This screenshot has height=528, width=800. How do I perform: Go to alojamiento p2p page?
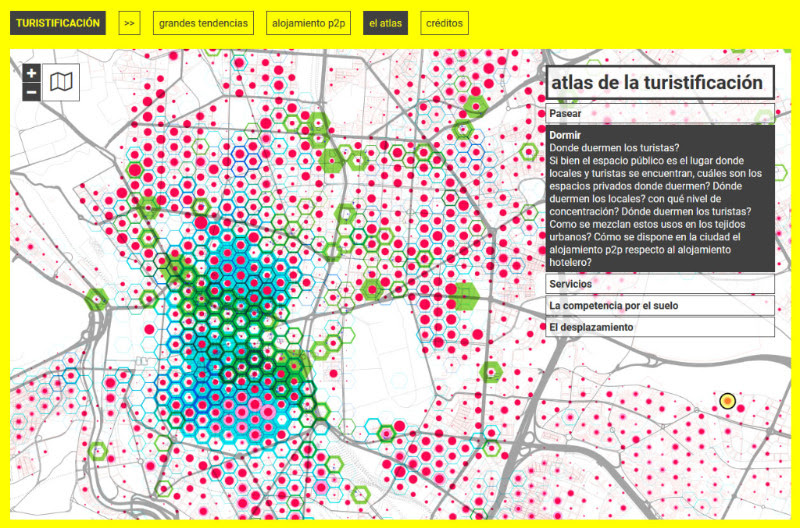pos(310,23)
